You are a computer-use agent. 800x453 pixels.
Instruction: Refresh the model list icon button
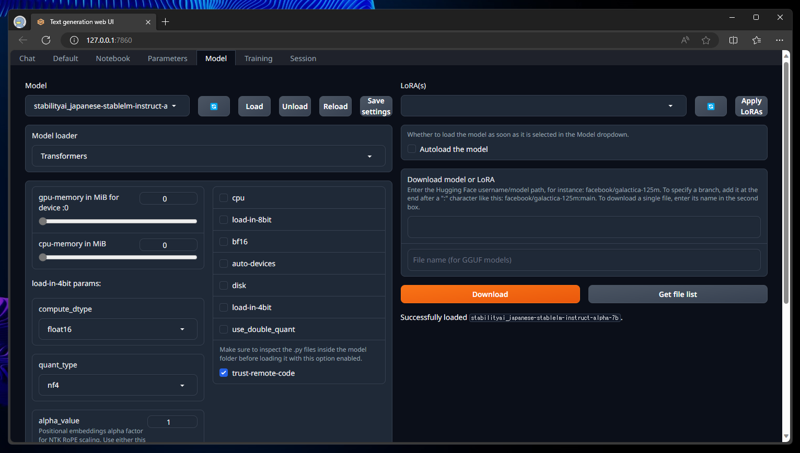pos(214,106)
